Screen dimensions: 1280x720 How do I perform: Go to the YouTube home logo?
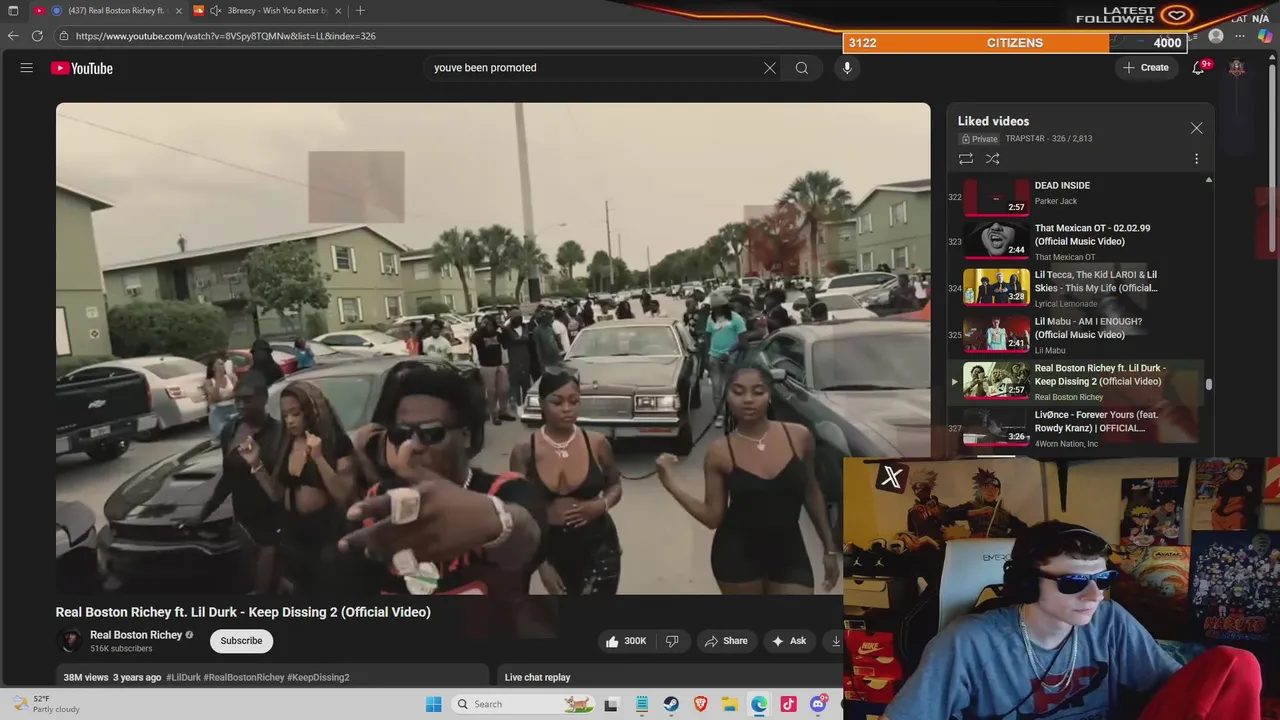[x=82, y=68]
